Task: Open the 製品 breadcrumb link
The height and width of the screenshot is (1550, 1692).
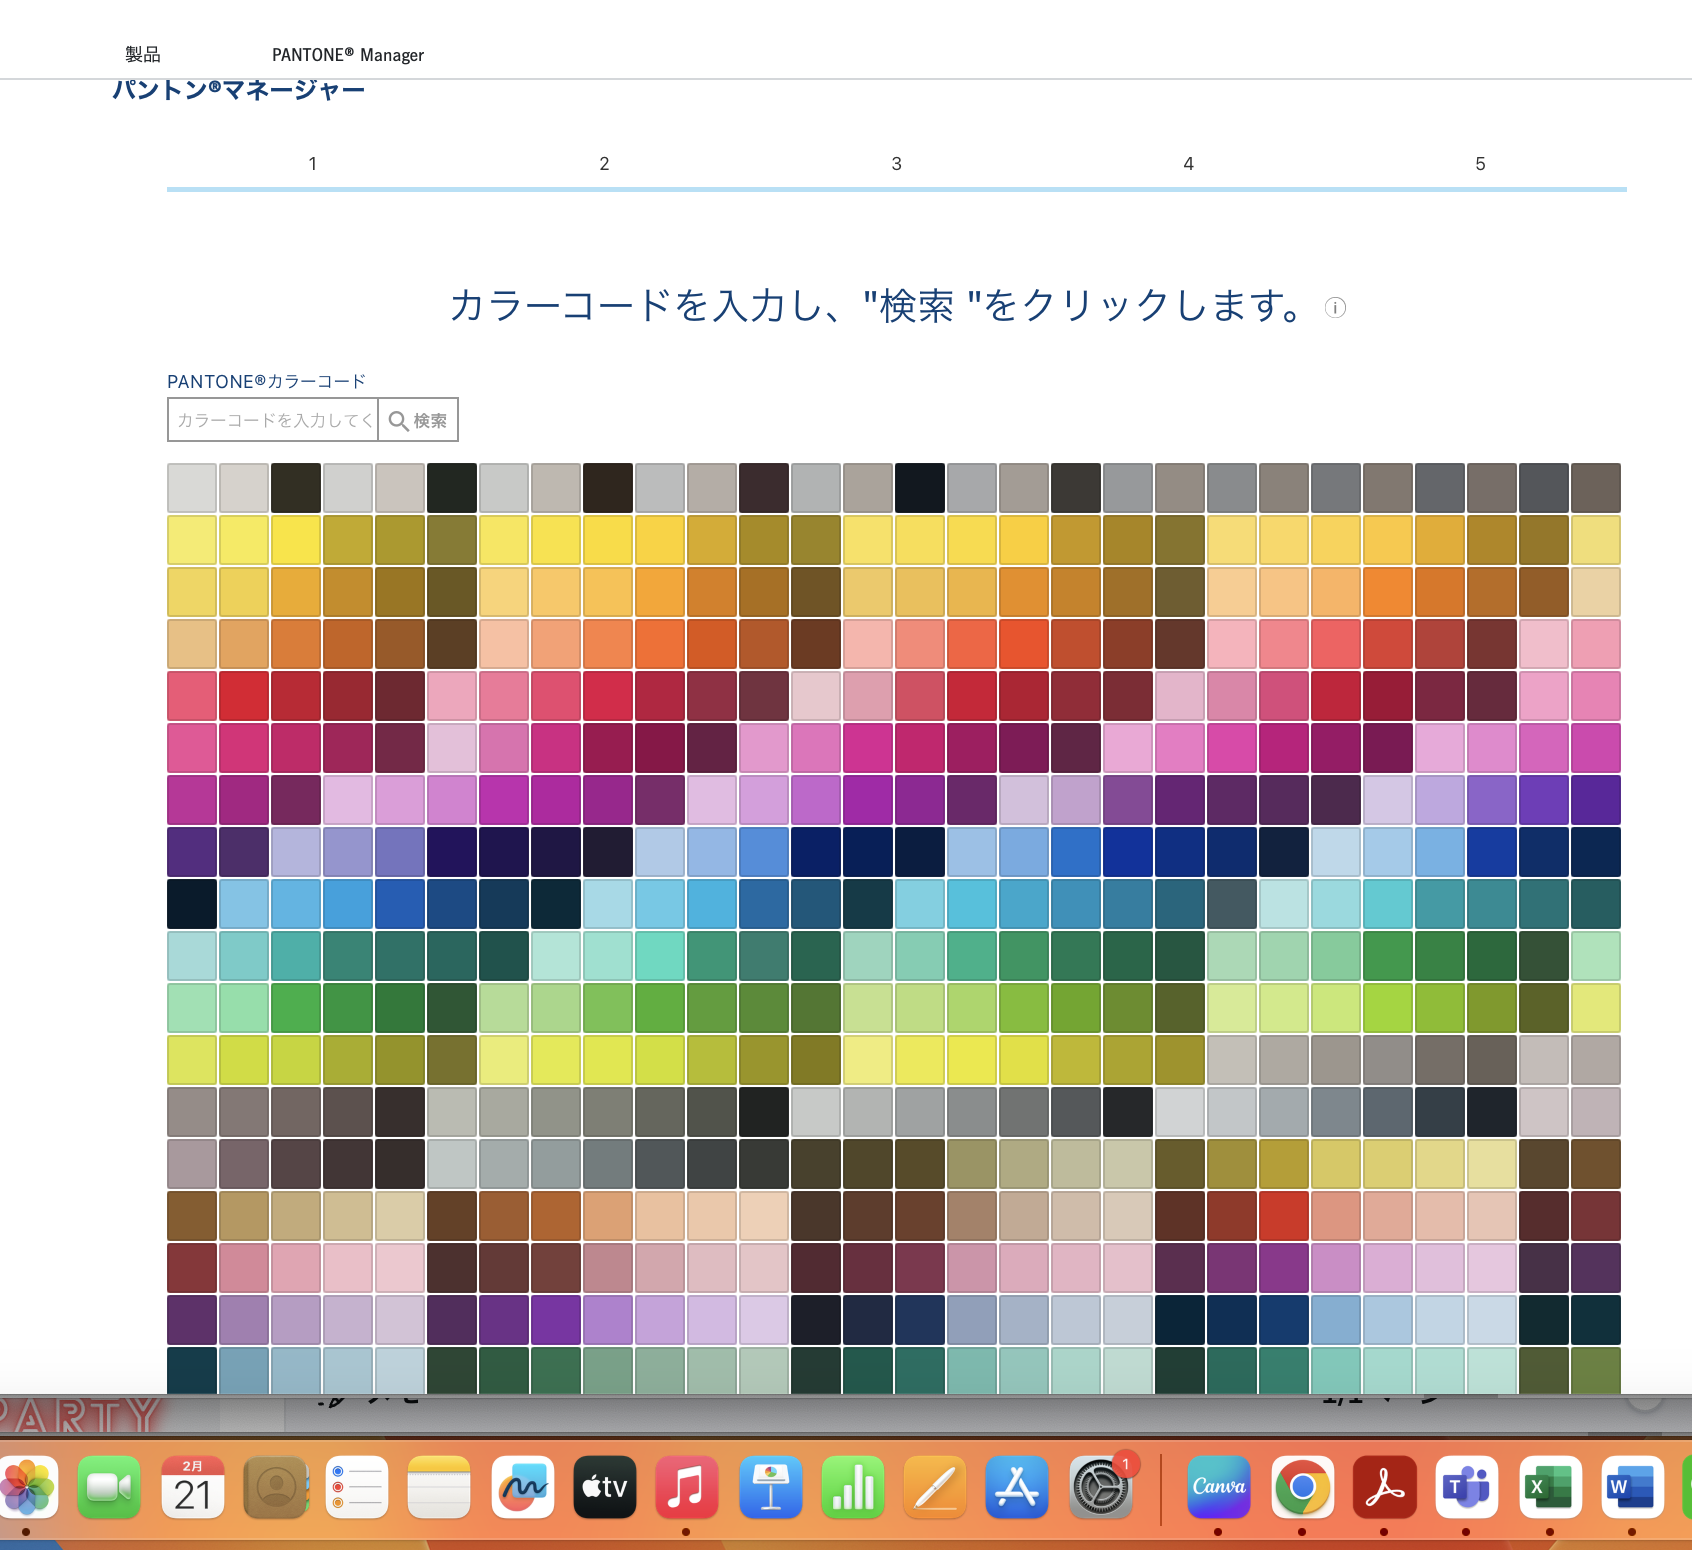Action: pyautogui.click(x=143, y=54)
